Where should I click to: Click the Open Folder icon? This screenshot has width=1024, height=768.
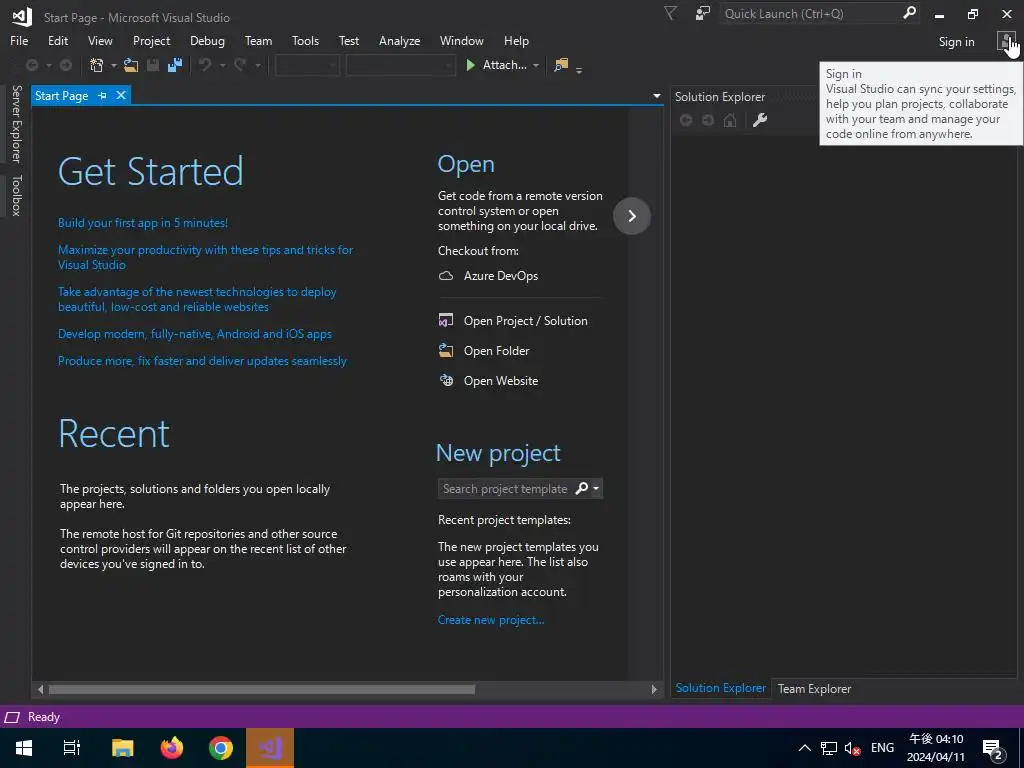click(446, 350)
